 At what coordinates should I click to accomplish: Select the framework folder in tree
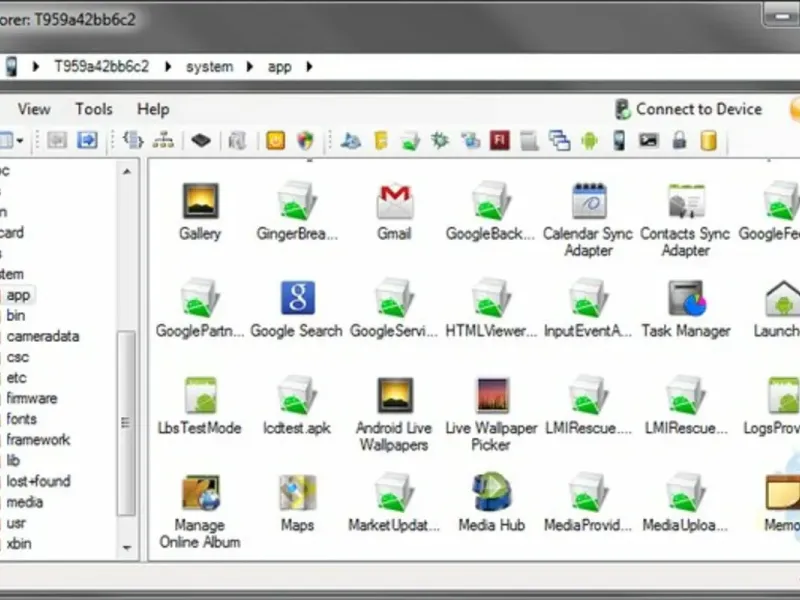[38, 440]
